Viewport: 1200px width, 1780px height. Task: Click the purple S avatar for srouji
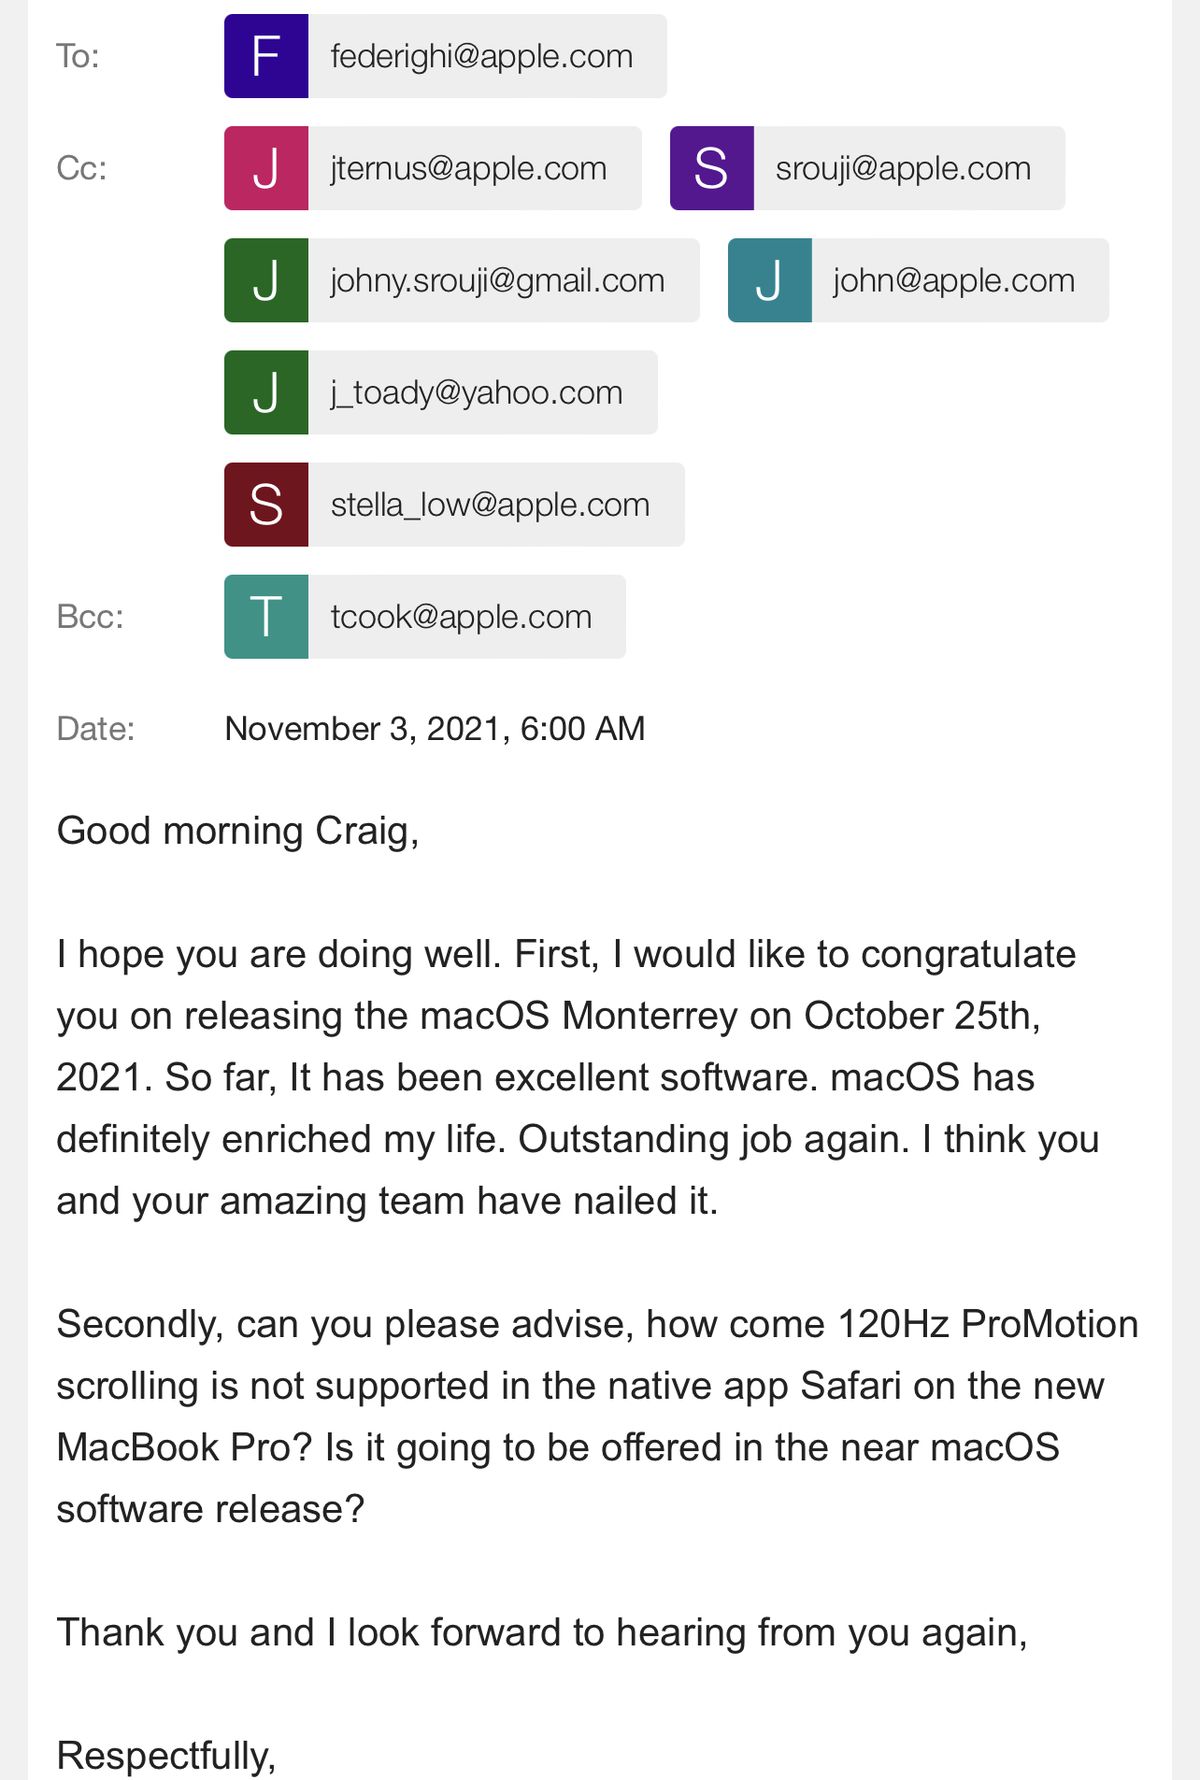coord(712,168)
